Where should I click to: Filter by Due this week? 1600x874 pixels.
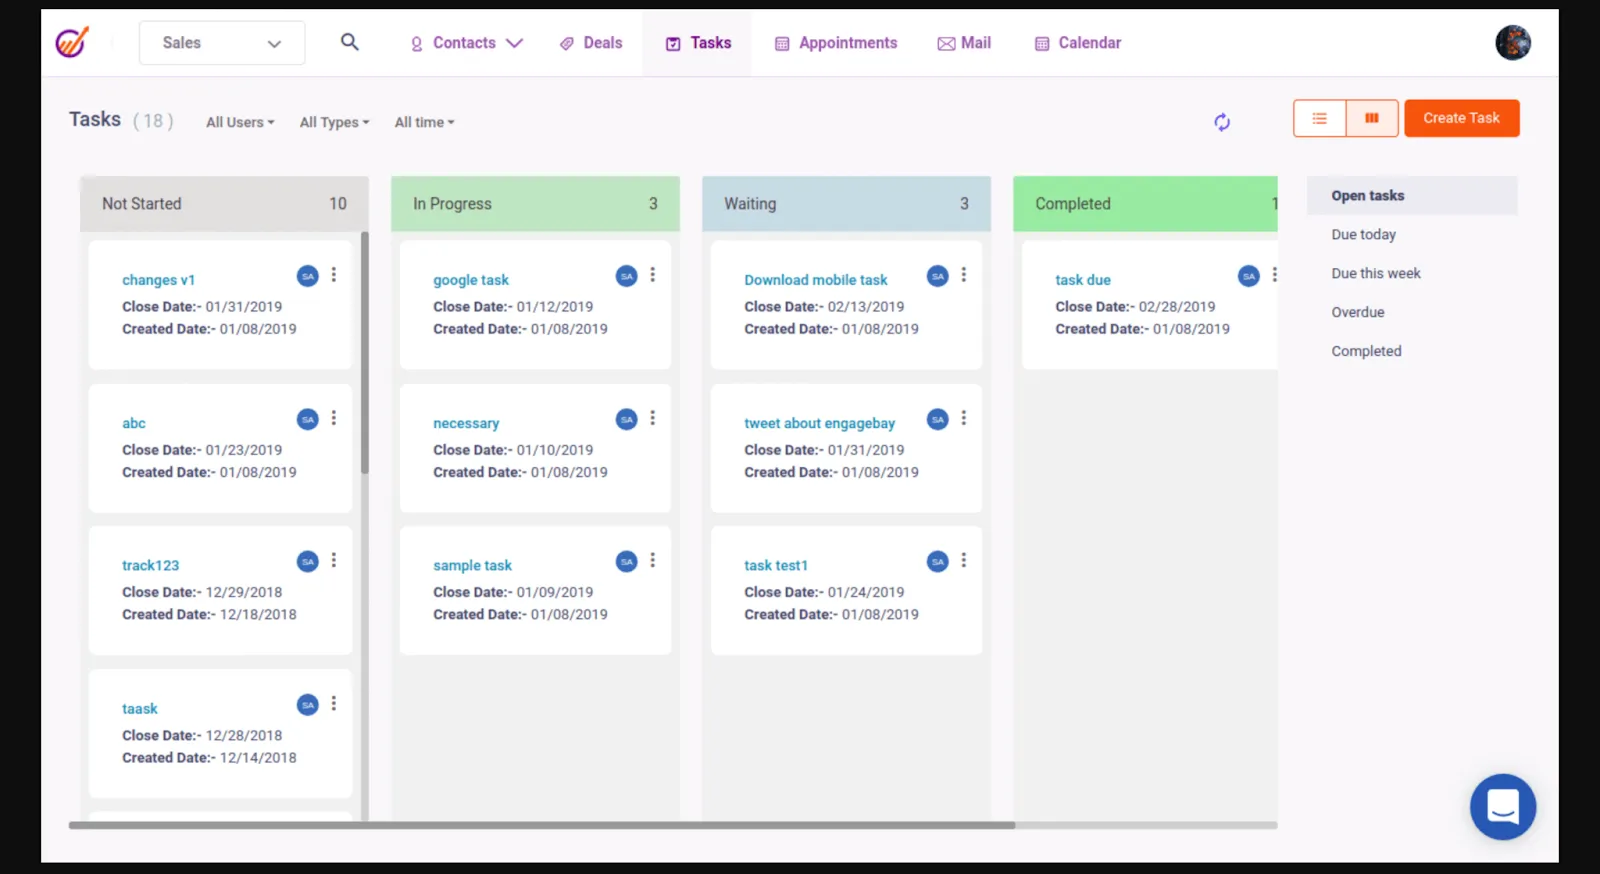1376,273
